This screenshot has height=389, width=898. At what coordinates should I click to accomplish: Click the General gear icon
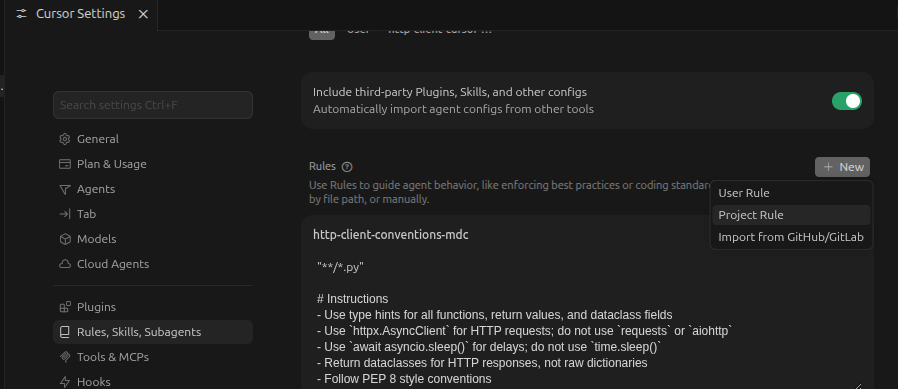(65, 139)
